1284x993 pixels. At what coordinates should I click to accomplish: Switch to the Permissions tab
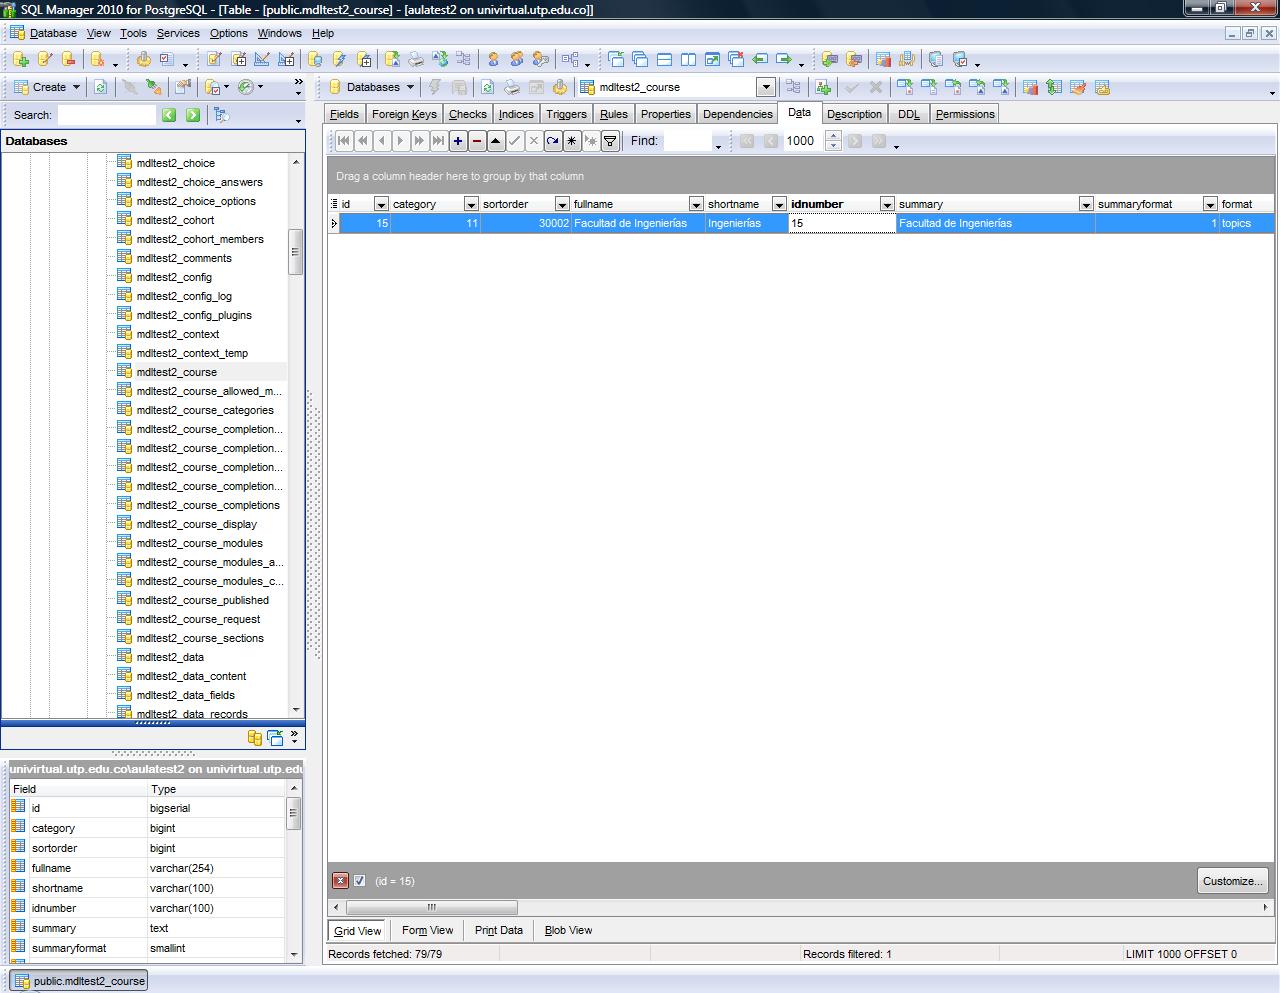pos(965,114)
